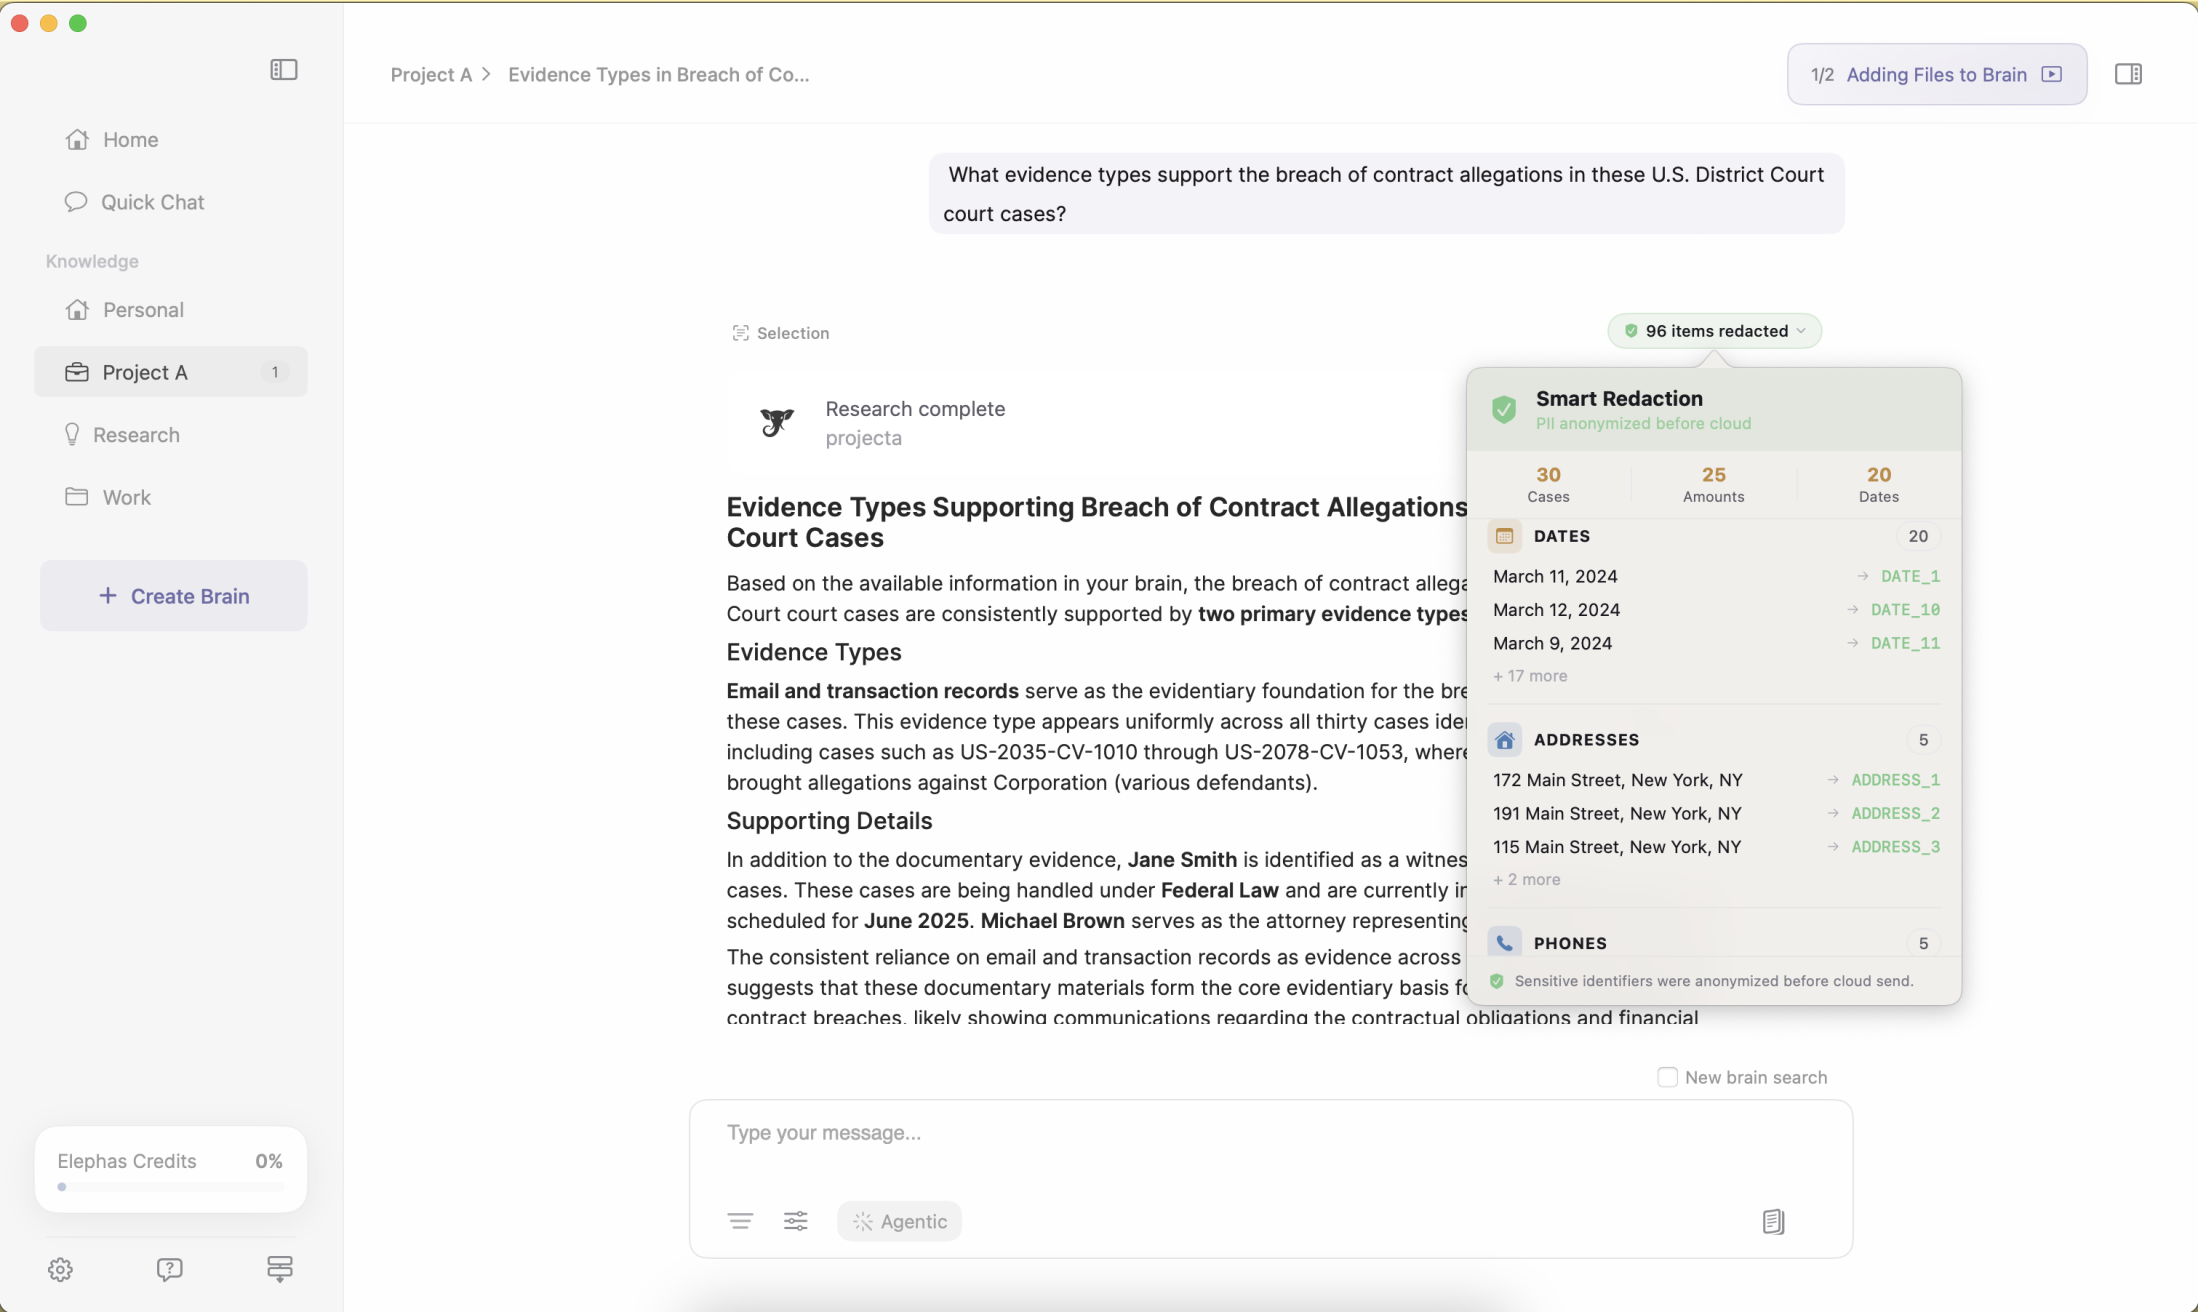Click the play icon in Adding Files button
The image size is (2198, 1312).
2051,74
